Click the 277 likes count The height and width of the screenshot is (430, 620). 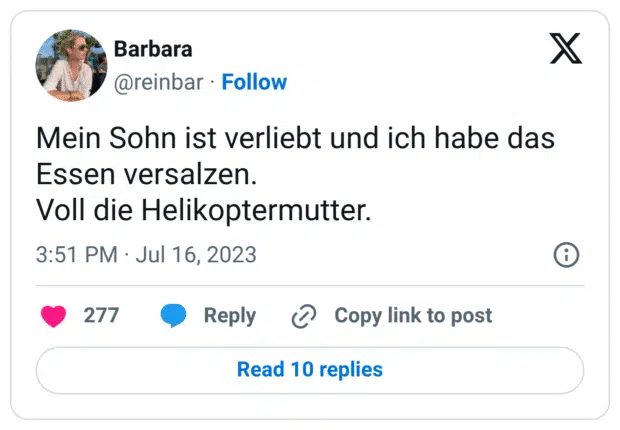(x=101, y=316)
